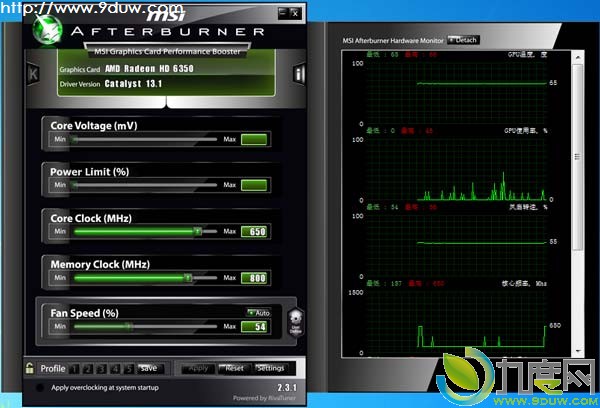Click the Powered by RivaTuner text

point(264,398)
